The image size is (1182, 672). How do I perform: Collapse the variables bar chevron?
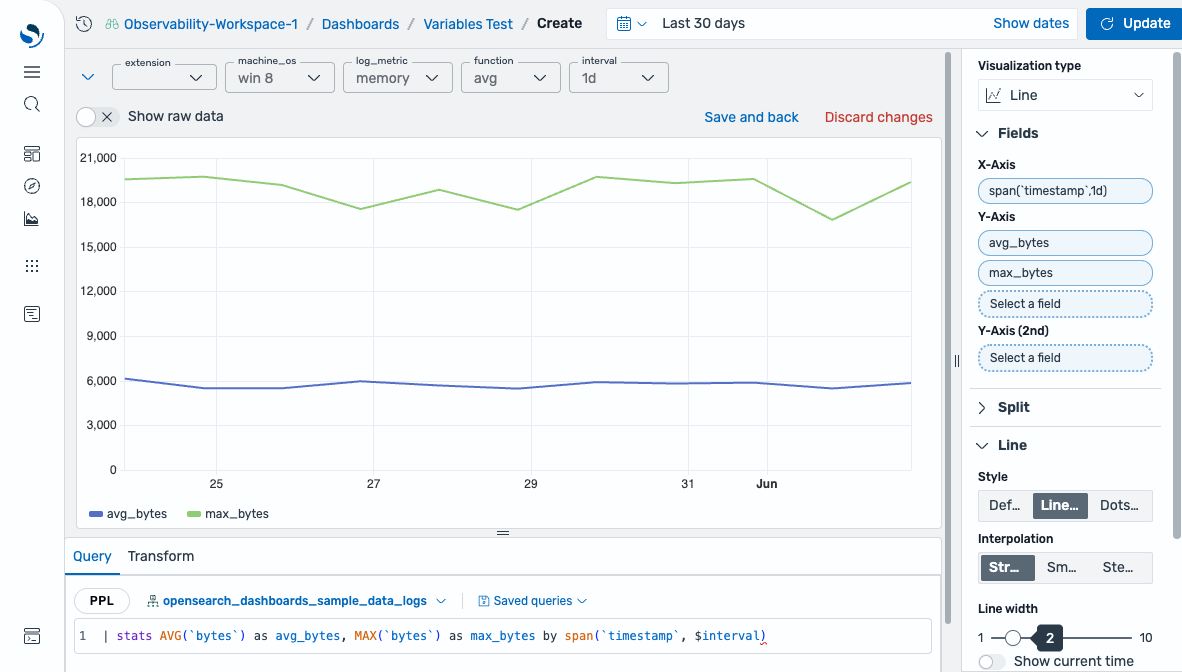(x=88, y=77)
